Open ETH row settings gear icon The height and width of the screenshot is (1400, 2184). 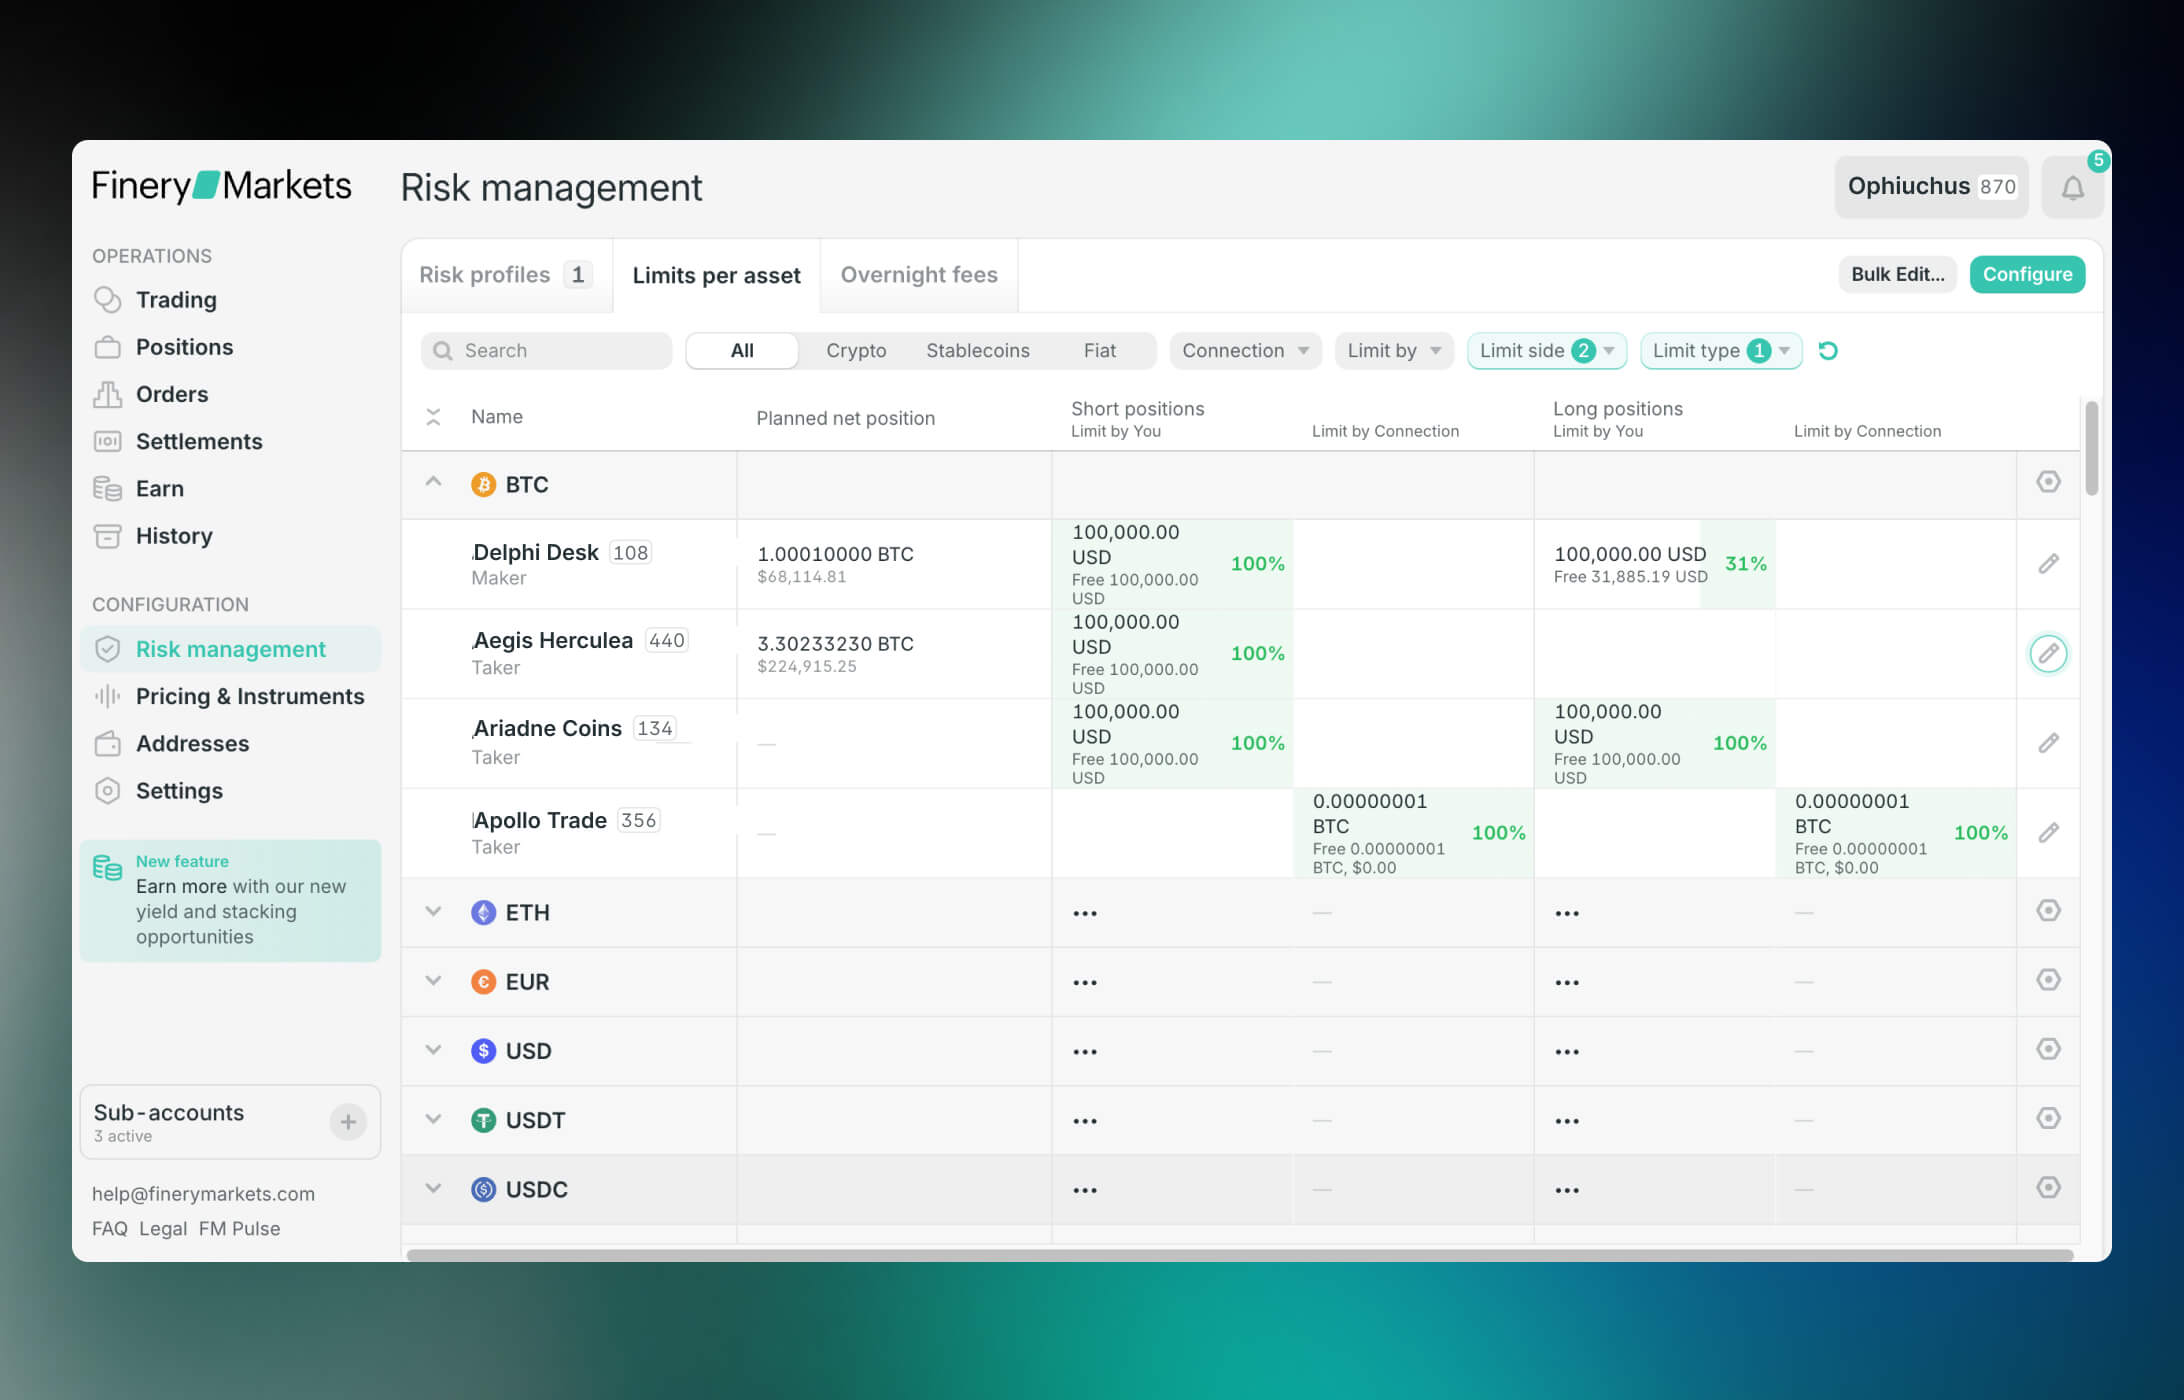[x=2048, y=911]
